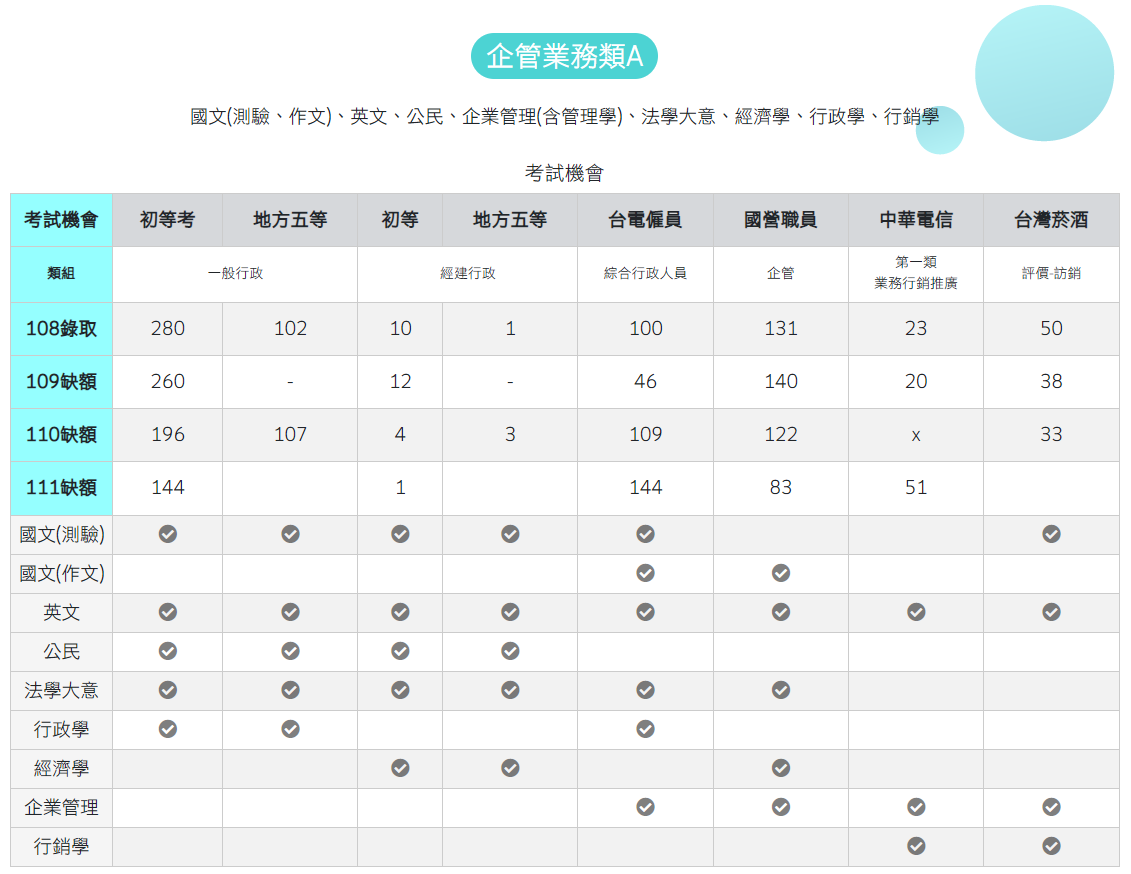1131x874 pixels.
Task: Click the value 260 in 109缺額 row
Action: 168,381
